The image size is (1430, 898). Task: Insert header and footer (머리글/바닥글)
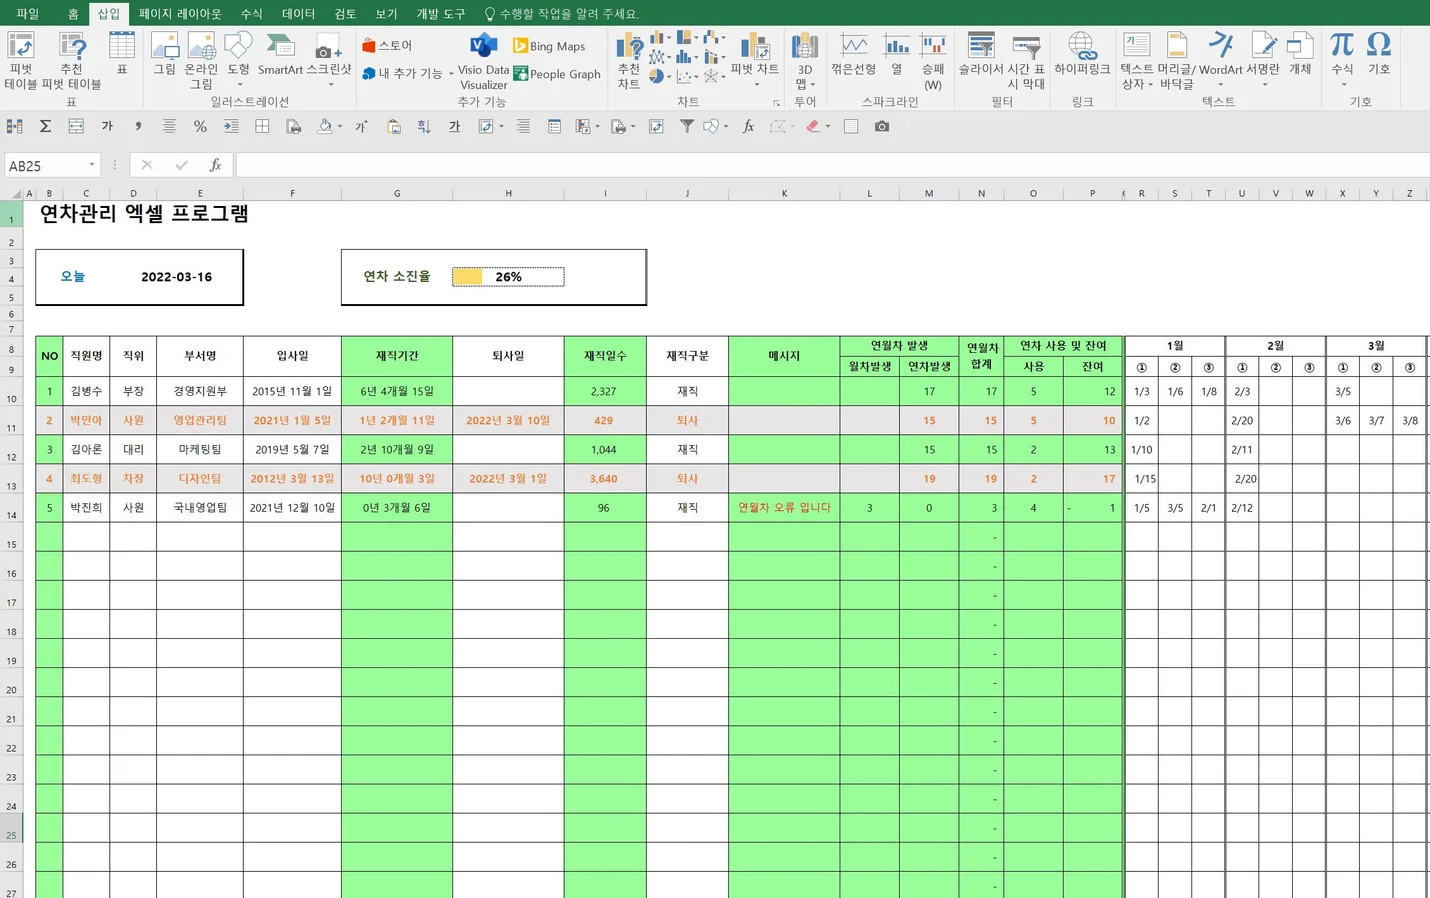(x=1177, y=60)
